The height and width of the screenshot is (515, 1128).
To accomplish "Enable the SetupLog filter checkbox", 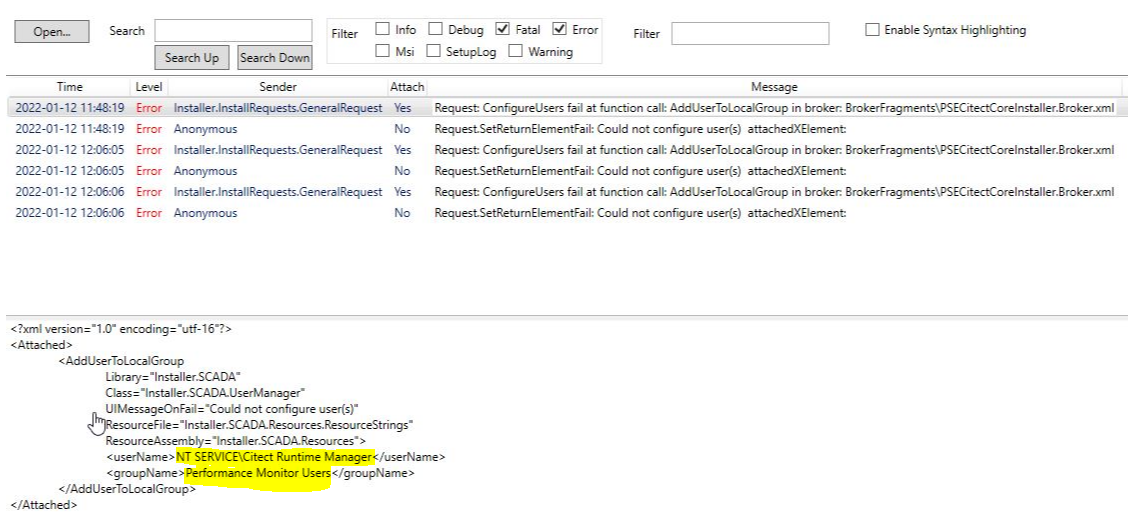I will (433, 52).
